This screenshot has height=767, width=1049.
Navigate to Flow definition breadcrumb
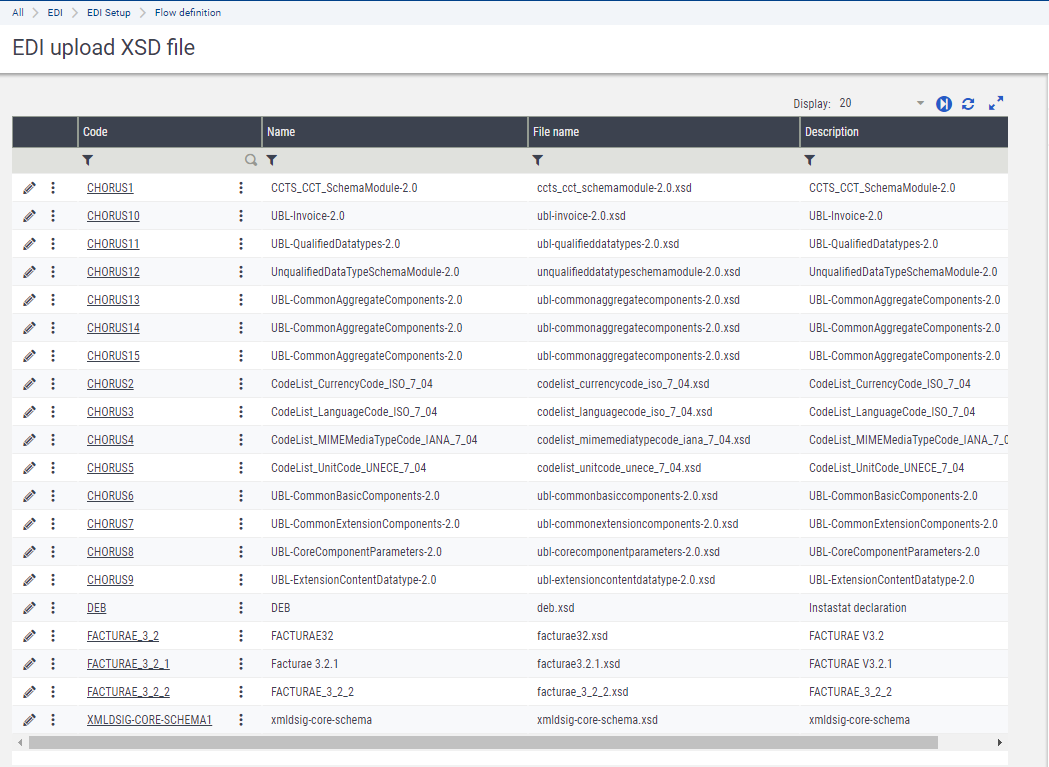pos(188,13)
